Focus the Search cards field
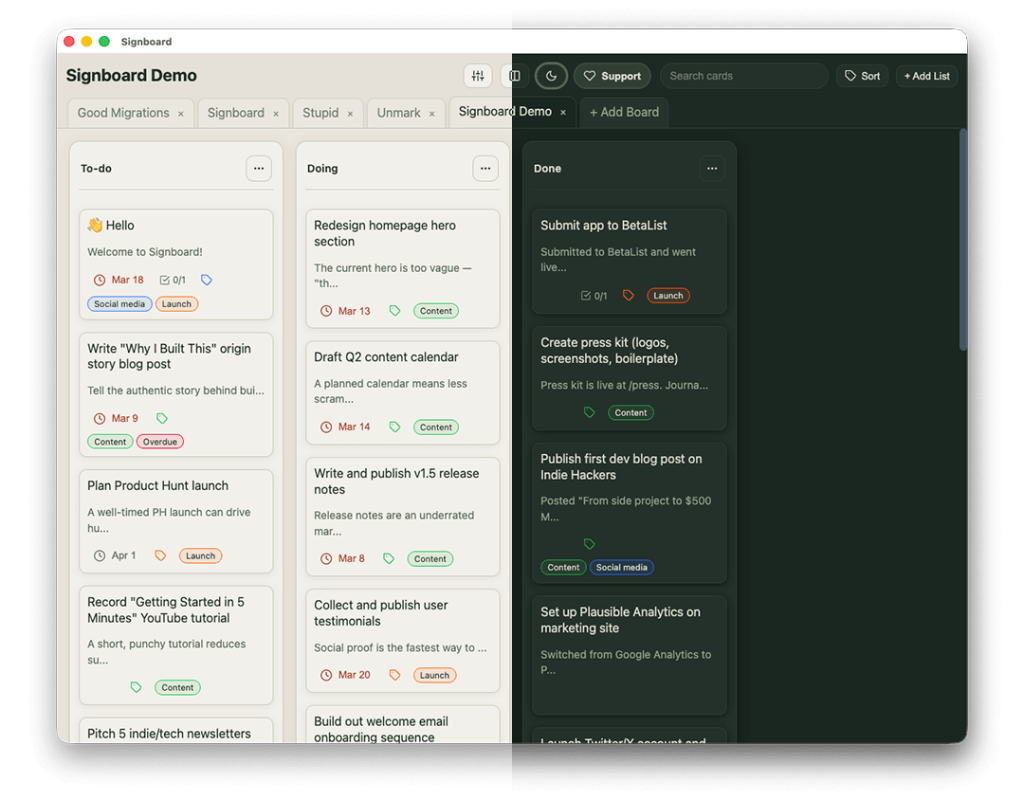Image resolution: width=1024 pixels, height=800 pixels. coord(743,76)
